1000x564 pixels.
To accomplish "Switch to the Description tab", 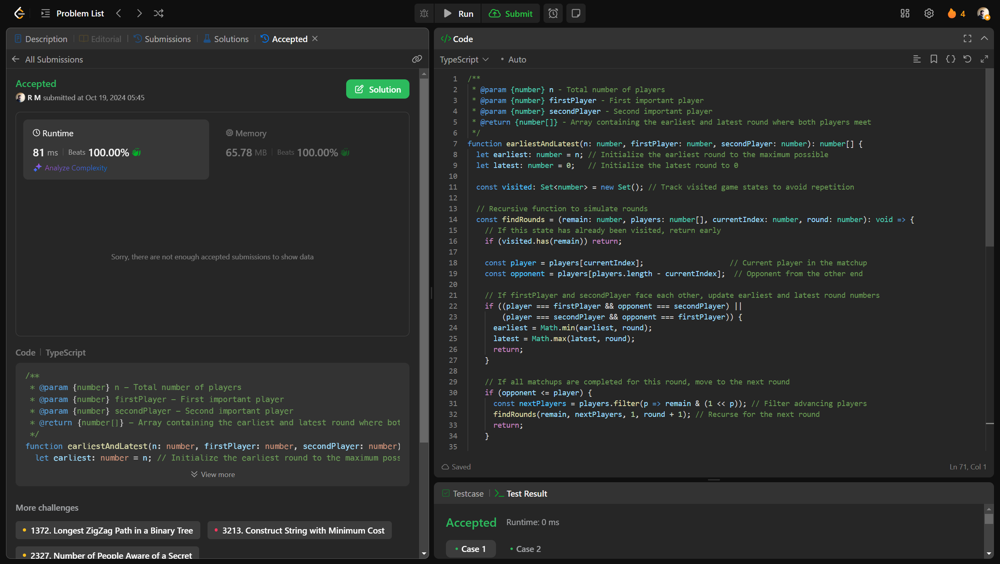I will click(40, 39).
